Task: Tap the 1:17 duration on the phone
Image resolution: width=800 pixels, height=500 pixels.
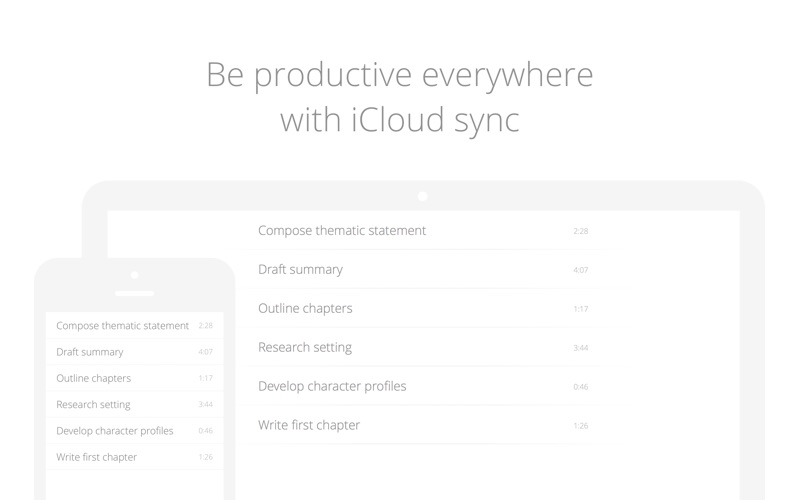Action: pyautogui.click(x=206, y=378)
